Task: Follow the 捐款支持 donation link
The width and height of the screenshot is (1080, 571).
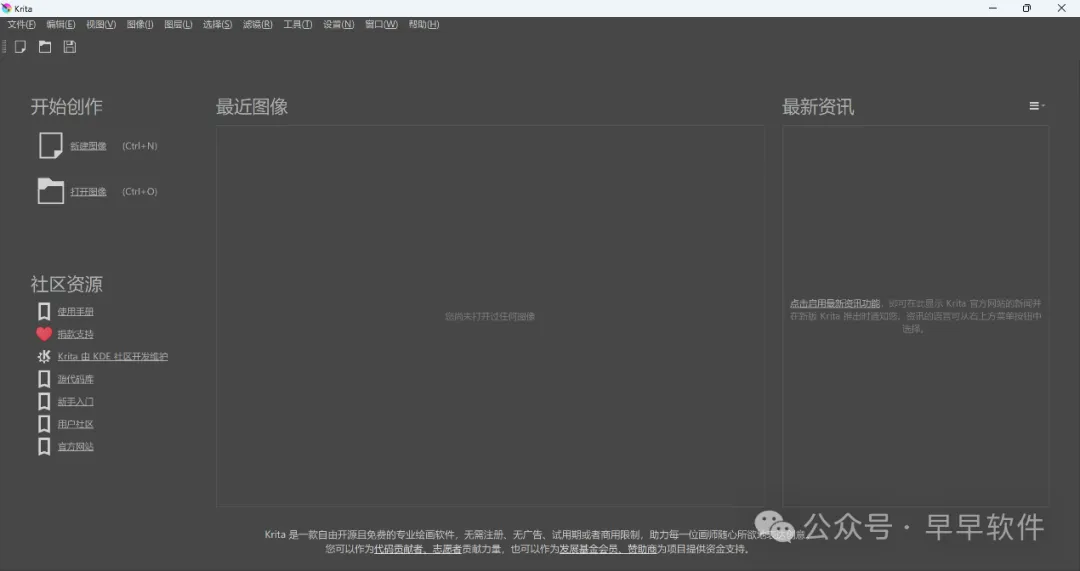Action: [76, 334]
